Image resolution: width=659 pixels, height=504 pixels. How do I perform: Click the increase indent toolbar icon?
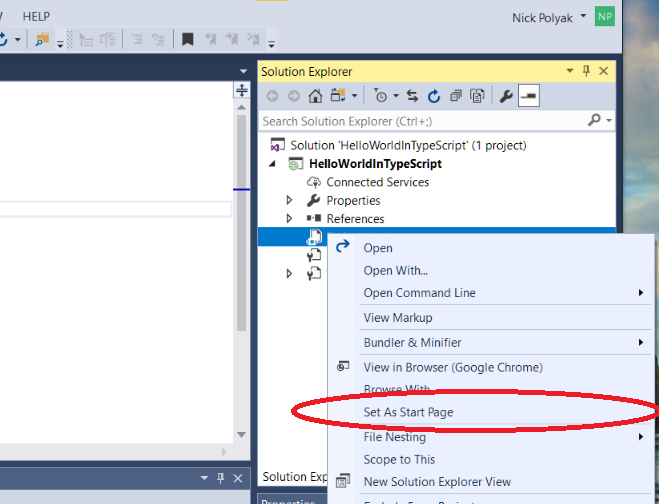pyautogui.click(x=137, y=40)
